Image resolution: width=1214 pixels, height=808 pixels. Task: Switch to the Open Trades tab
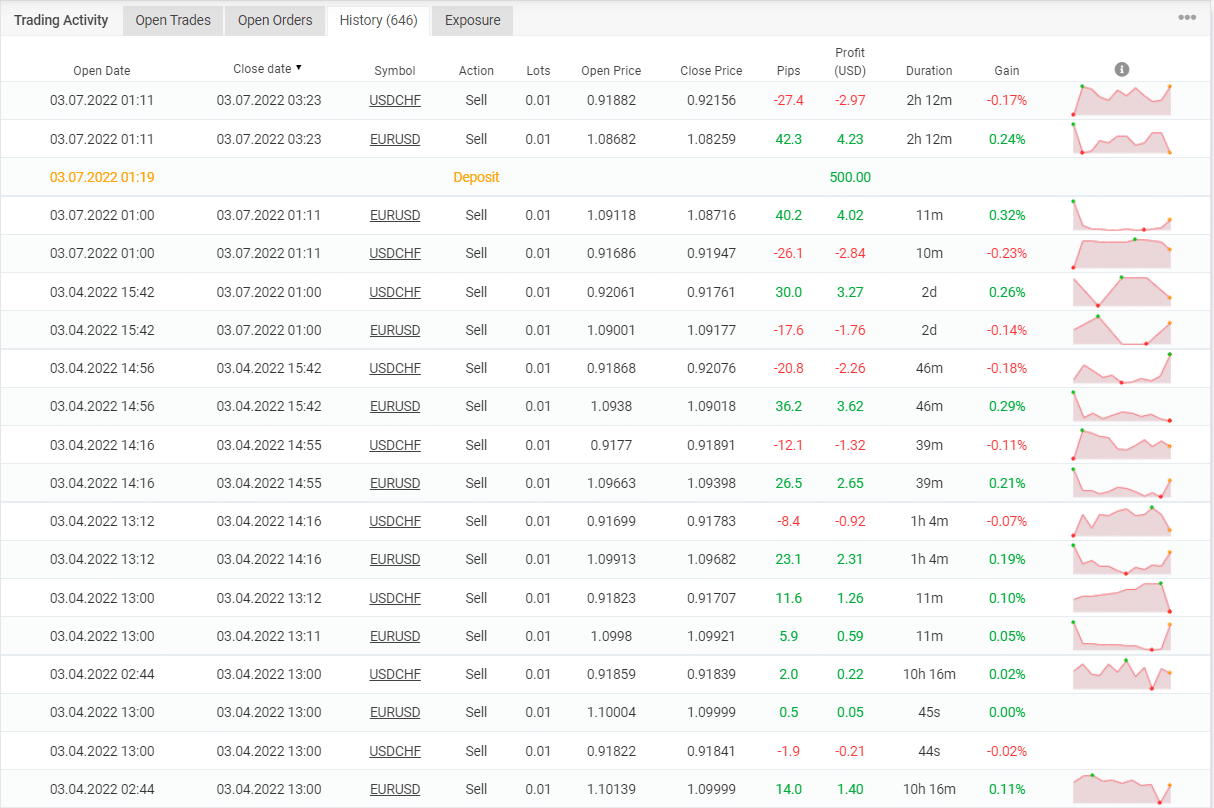(172, 19)
